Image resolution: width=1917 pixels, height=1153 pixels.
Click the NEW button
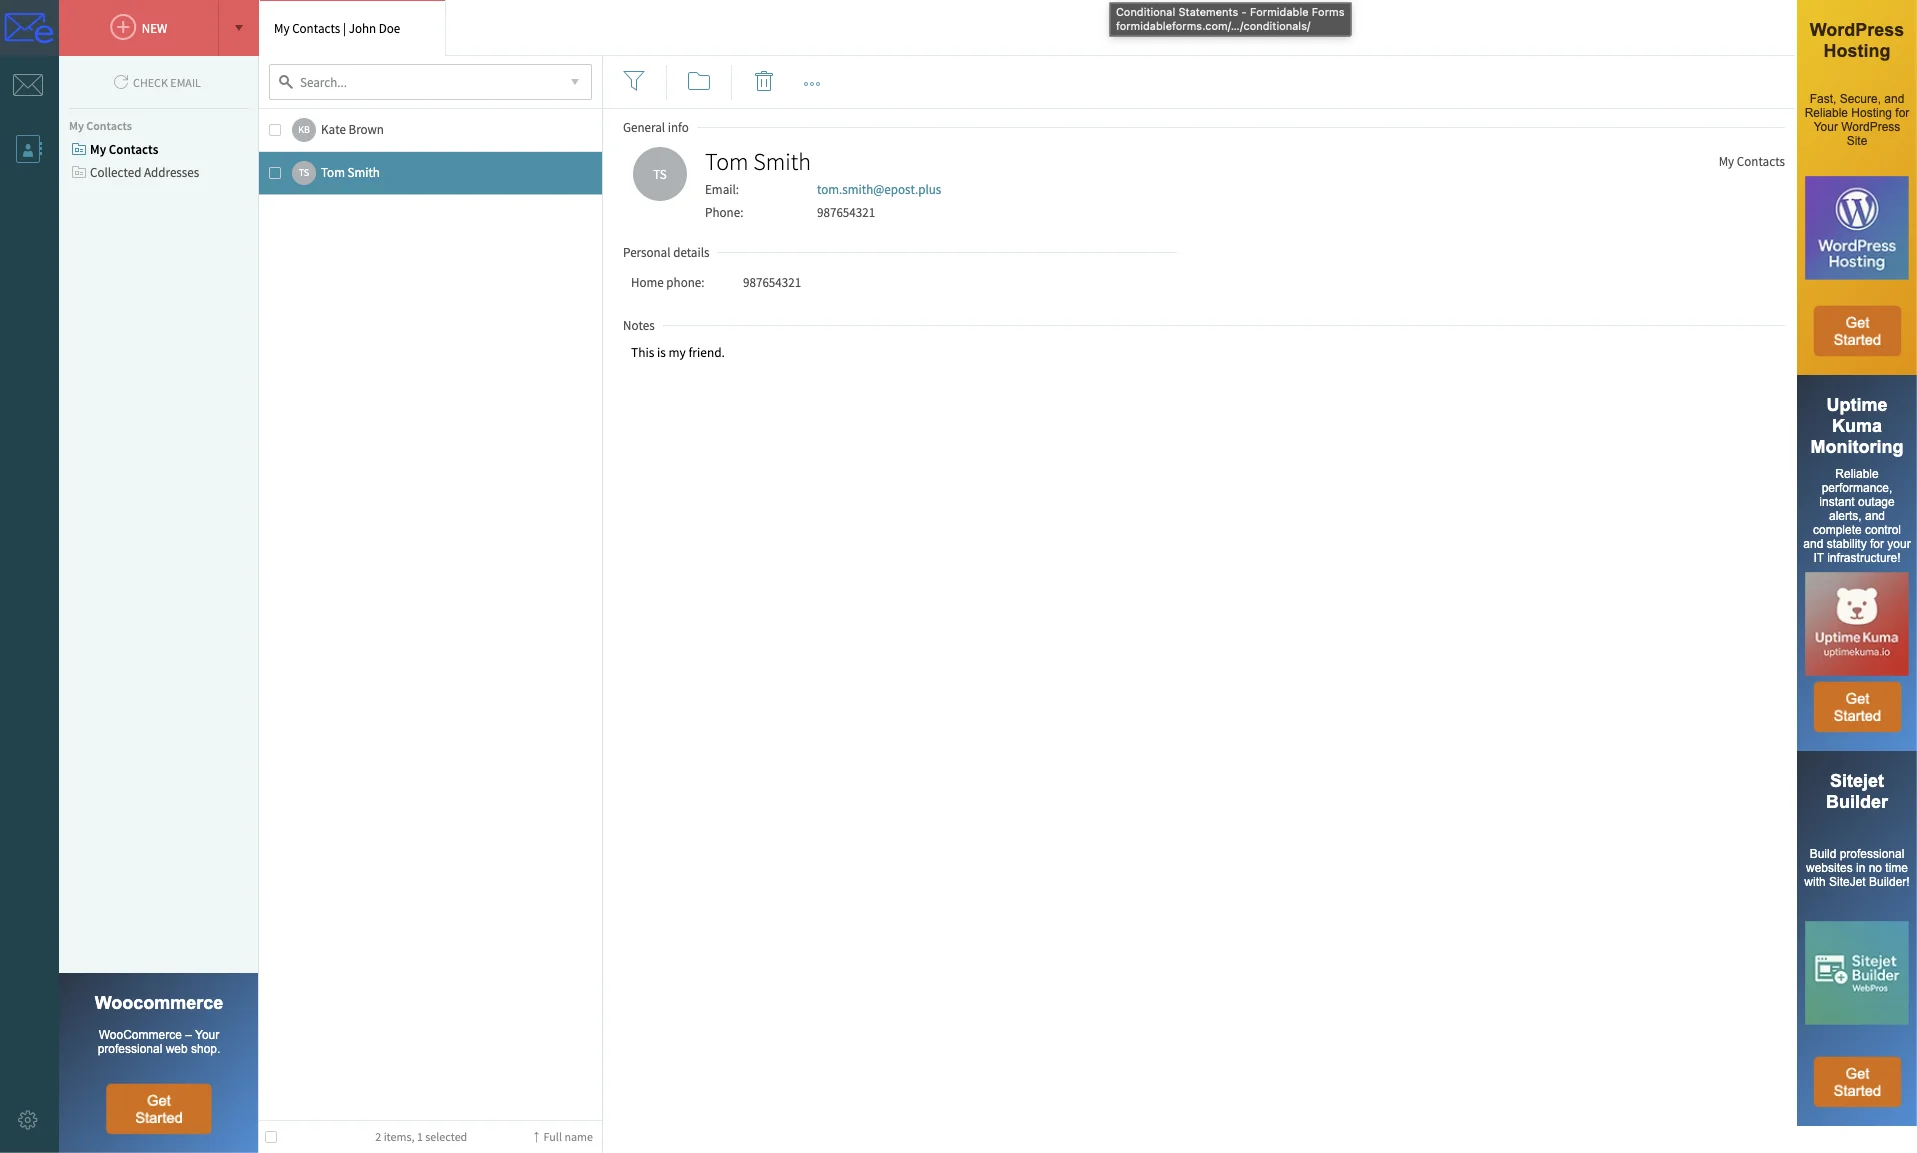[139, 28]
